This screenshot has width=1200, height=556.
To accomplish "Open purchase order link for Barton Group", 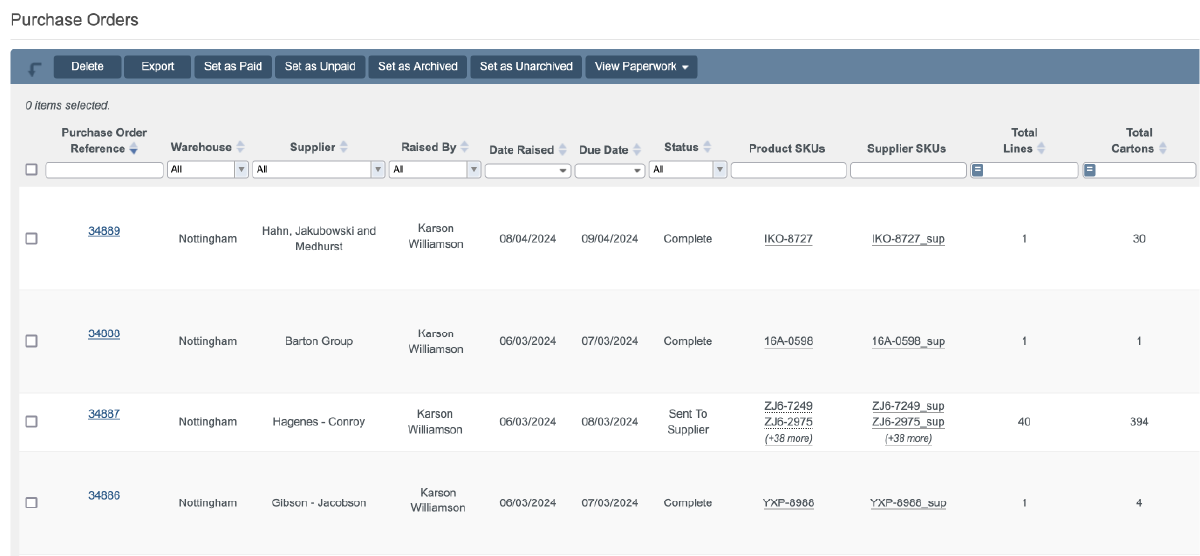I will [x=104, y=334].
